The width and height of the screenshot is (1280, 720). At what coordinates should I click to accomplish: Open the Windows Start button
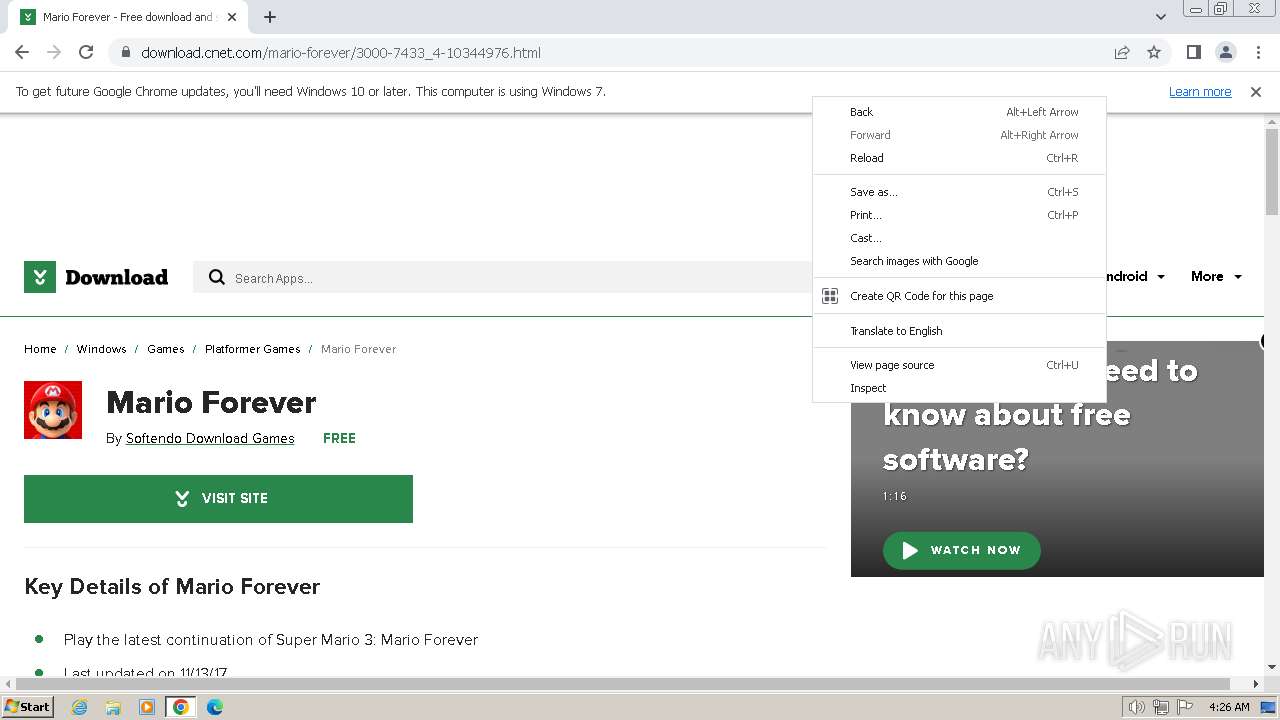pyautogui.click(x=27, y=706)
